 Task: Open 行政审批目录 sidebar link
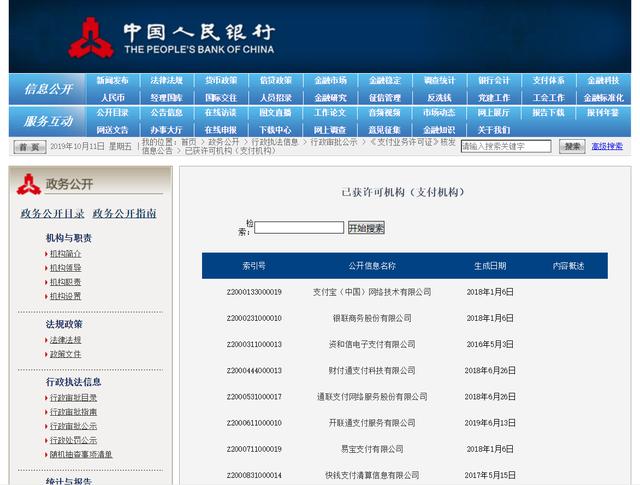click(73, 398)
